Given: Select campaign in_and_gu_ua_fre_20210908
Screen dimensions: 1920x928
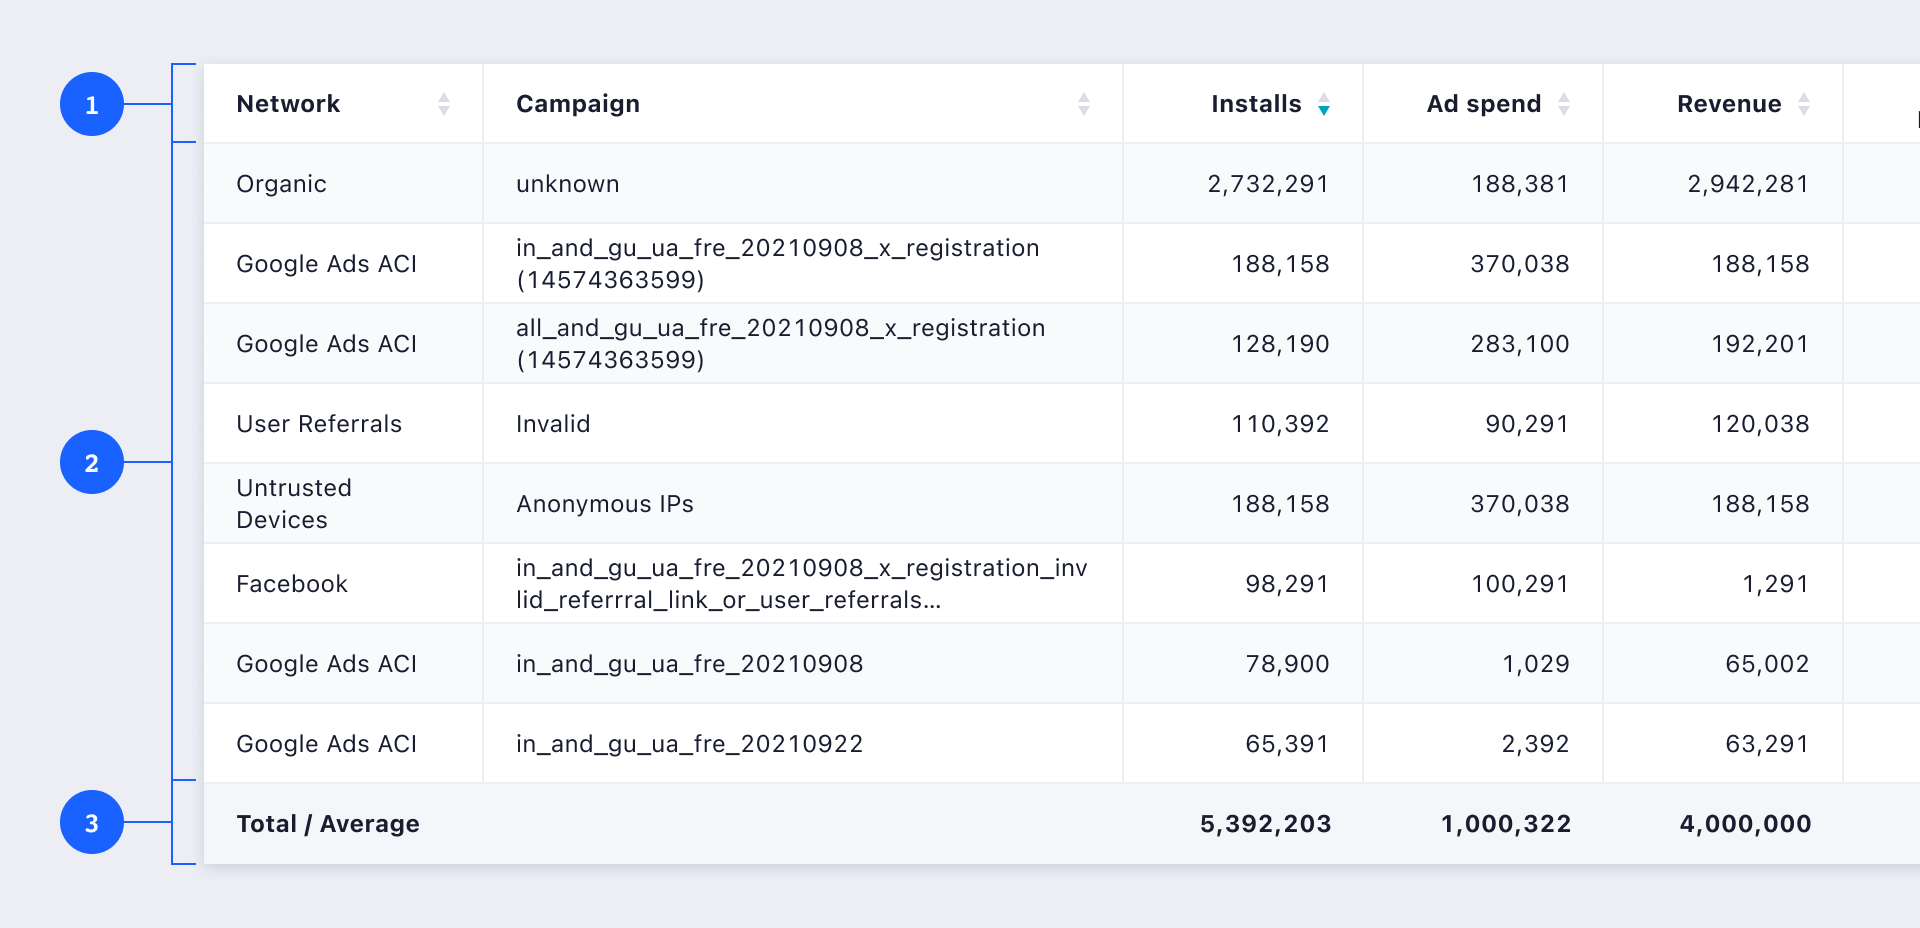Looking at the screenshot, I should click(x=690, y=664).
